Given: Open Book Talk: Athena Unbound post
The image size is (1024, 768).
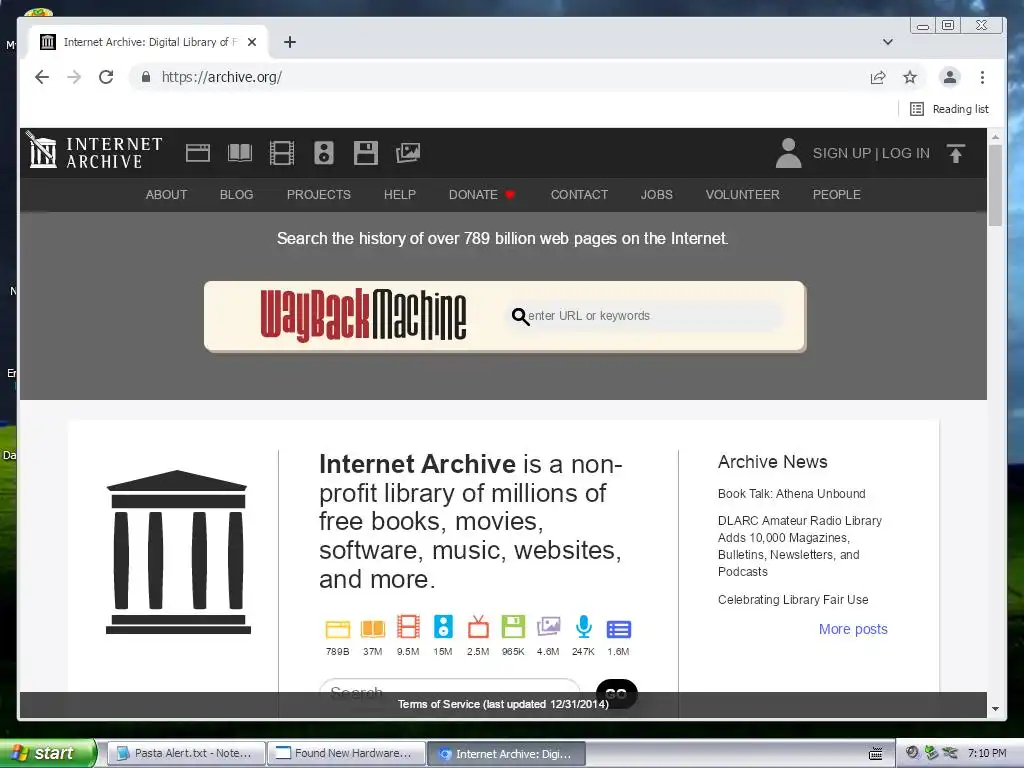Looking at the screenshot, I should (792, 494).
